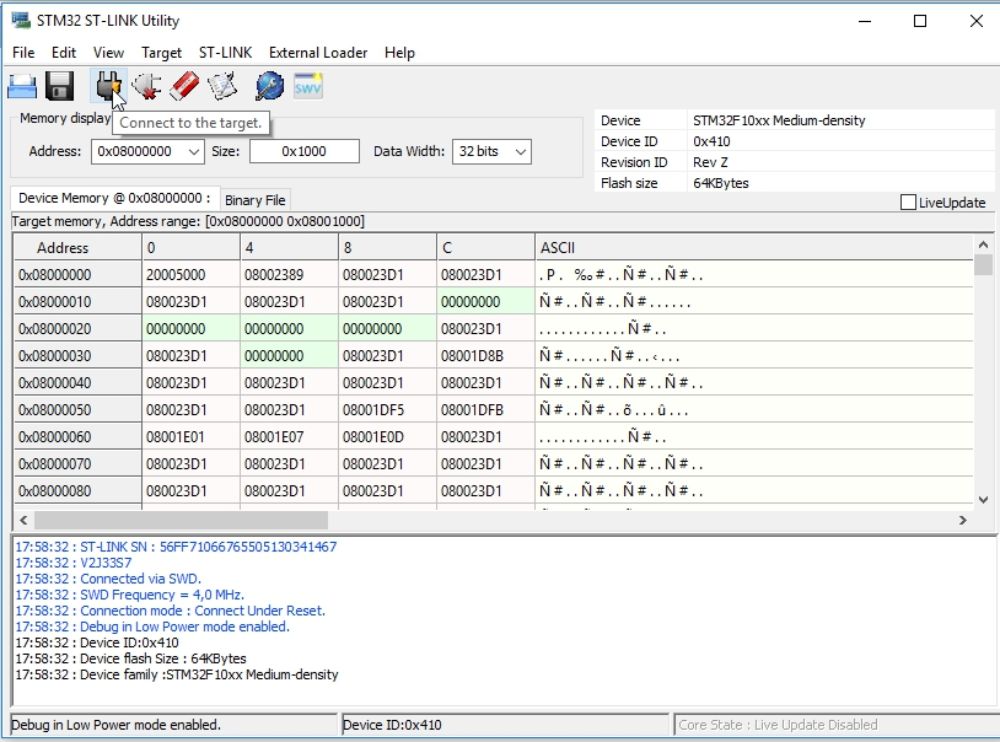Click log line ST-LINK SN serial number
This screenshot has width=1000, height=742.
(x=176, y=547)
